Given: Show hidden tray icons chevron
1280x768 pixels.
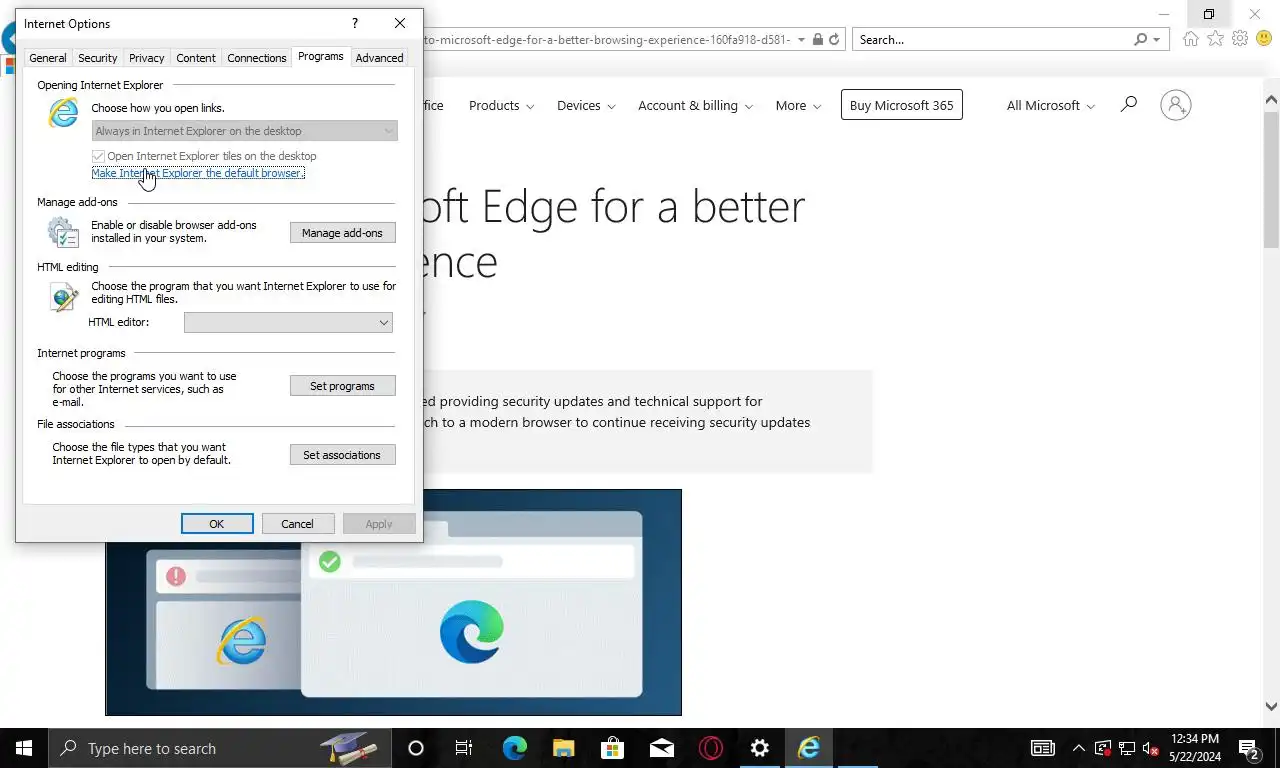Looking at the screenshot, I should pos(1078,748).
